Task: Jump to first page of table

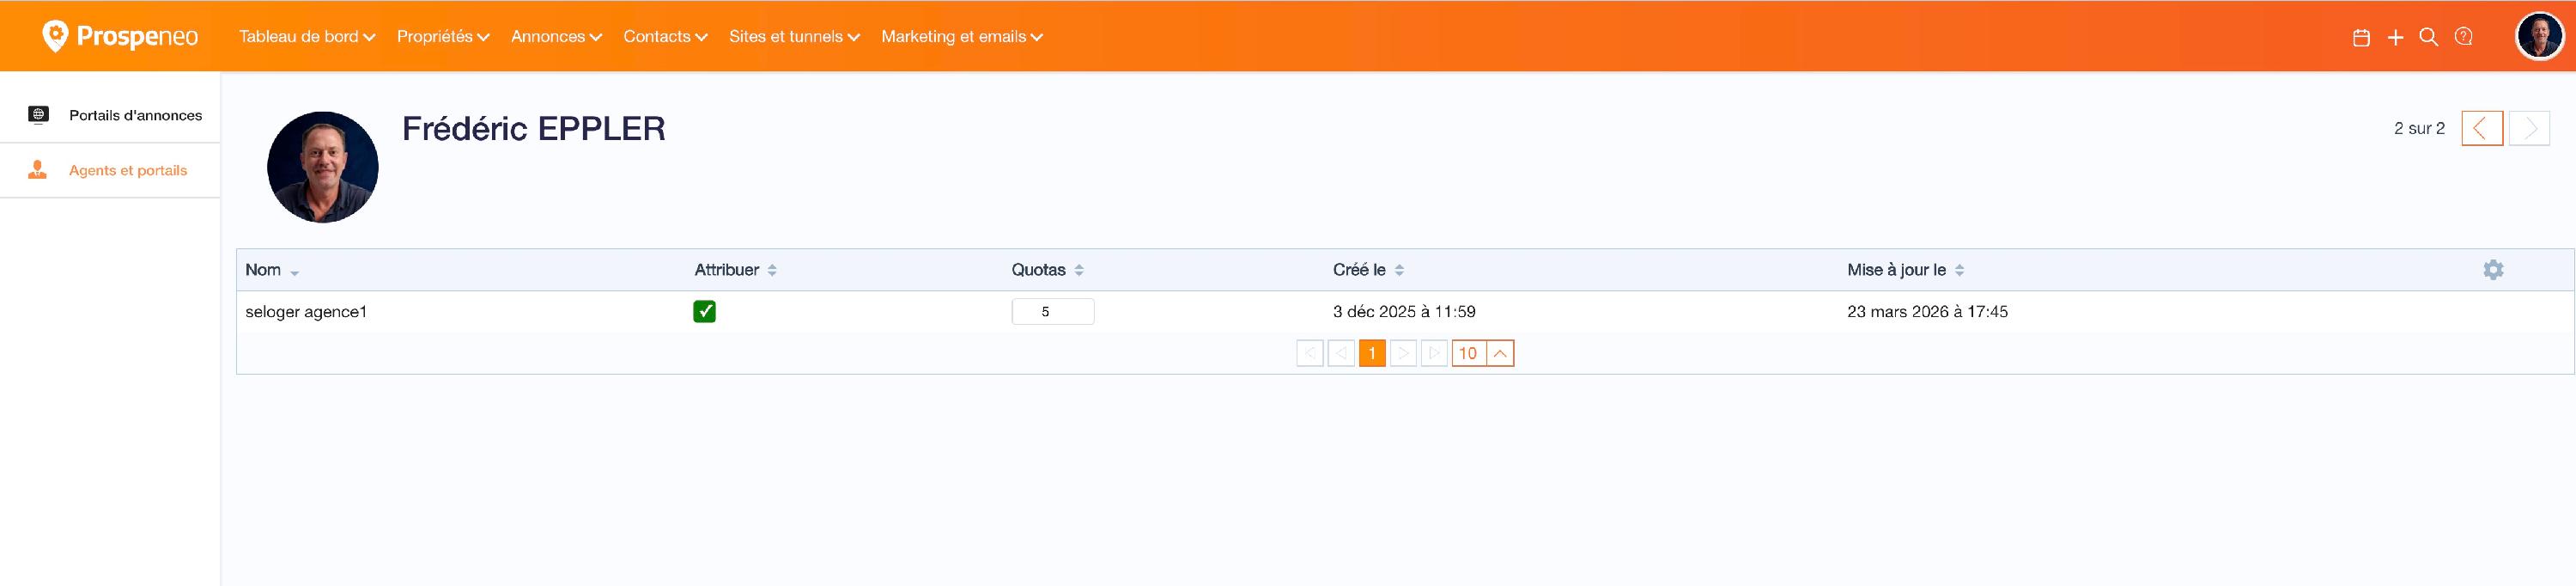Action: (1310, 353)
